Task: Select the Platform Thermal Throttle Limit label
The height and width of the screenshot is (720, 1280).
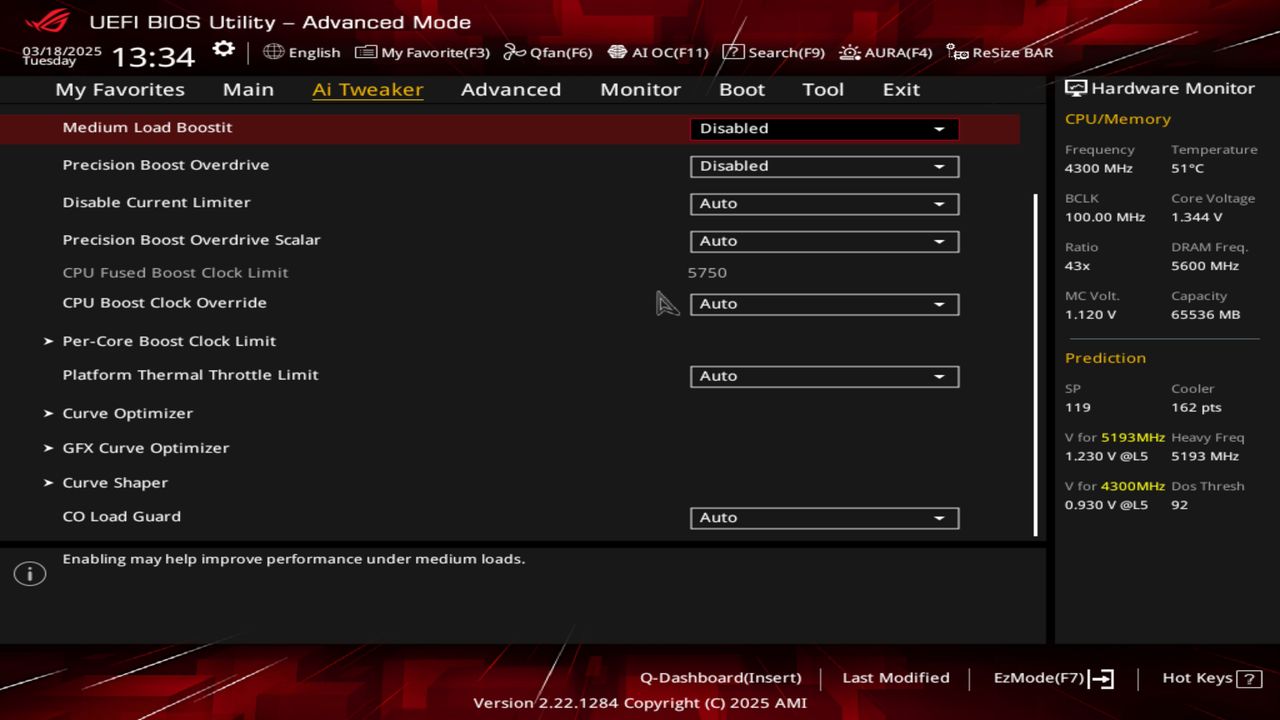Action: tap(190, 375)
